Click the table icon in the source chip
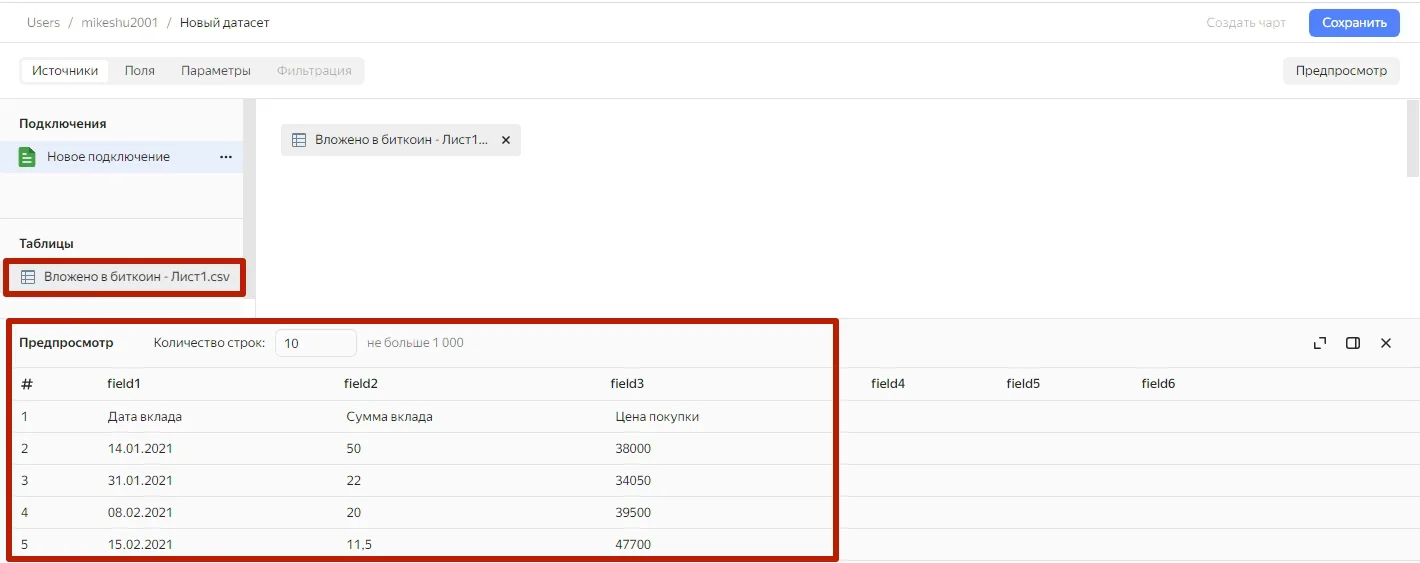The image size is (1420, 563). (298, 140)
